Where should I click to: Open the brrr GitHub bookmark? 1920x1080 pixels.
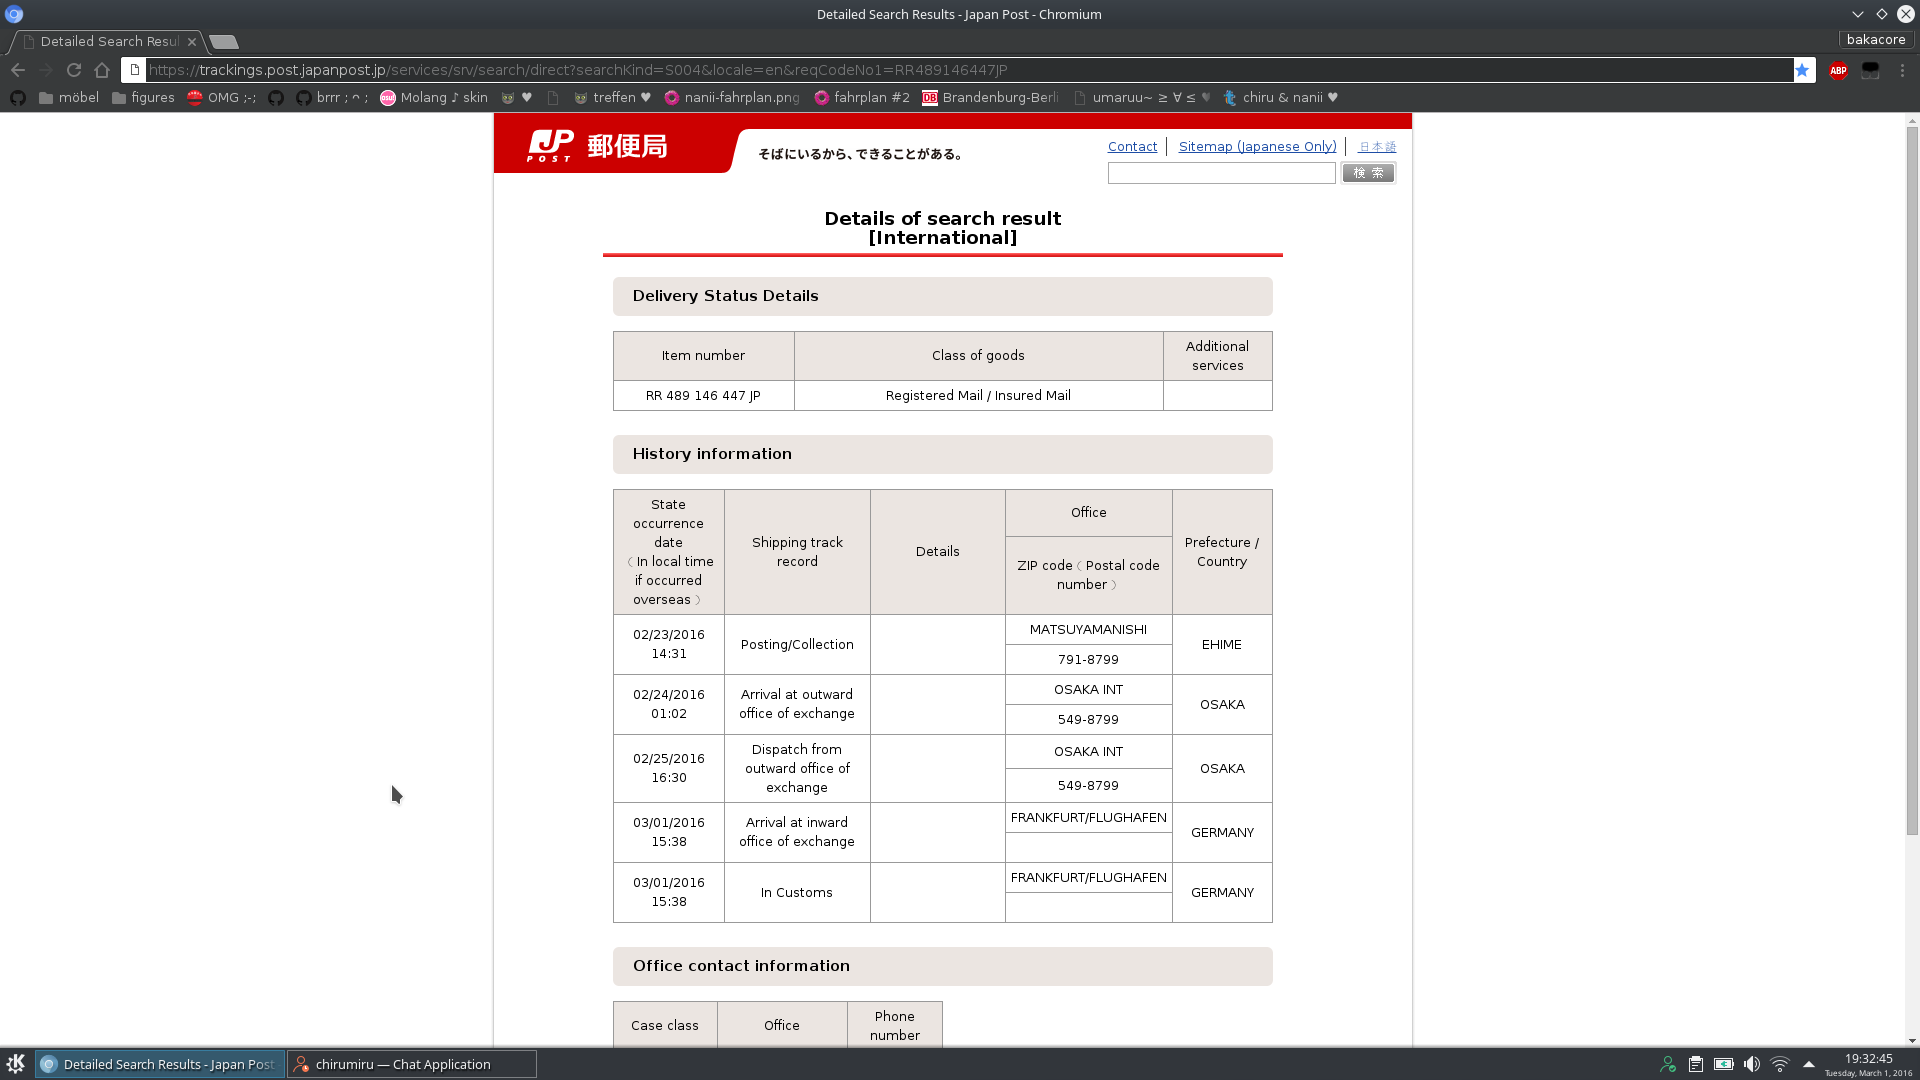tap(332, 98)
